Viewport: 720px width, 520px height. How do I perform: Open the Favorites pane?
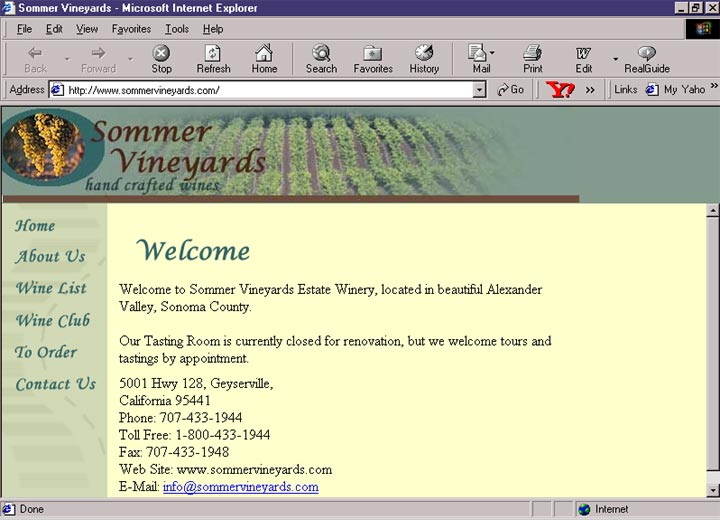tap(373, 59)
